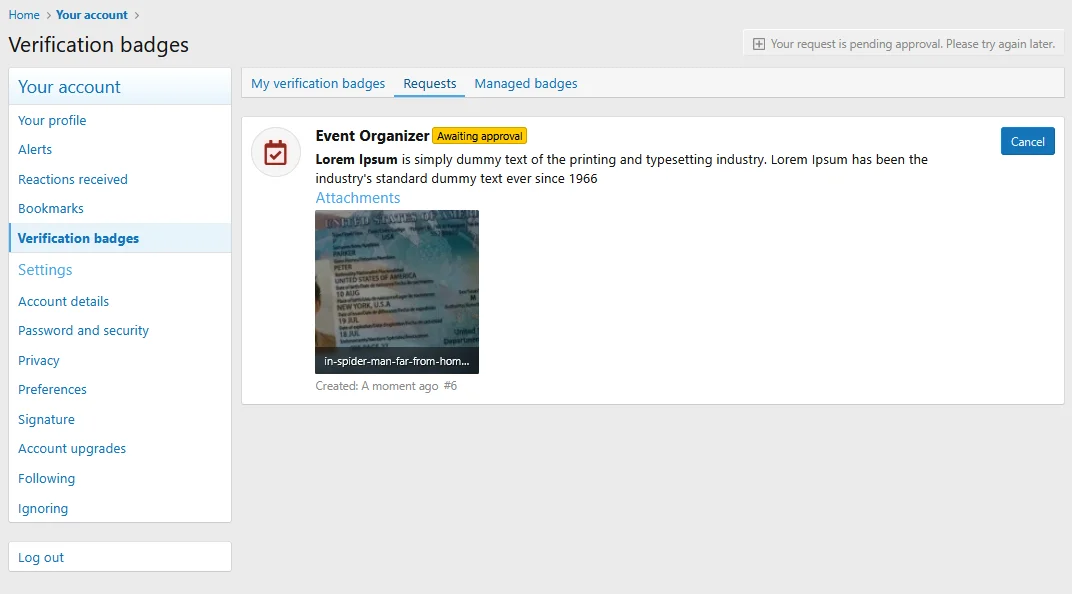1072x594 pixels.
Task: View Reactions received page
Action: (x=120, y=179)
